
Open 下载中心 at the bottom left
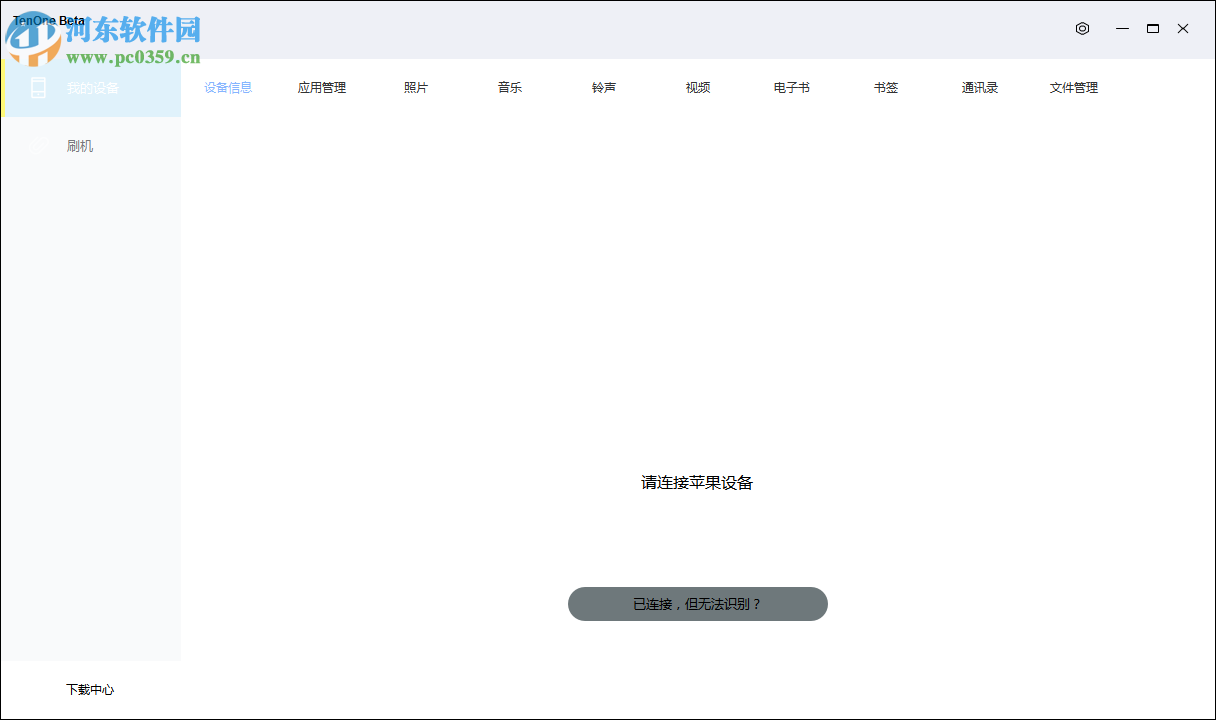(x=90, y=689)
